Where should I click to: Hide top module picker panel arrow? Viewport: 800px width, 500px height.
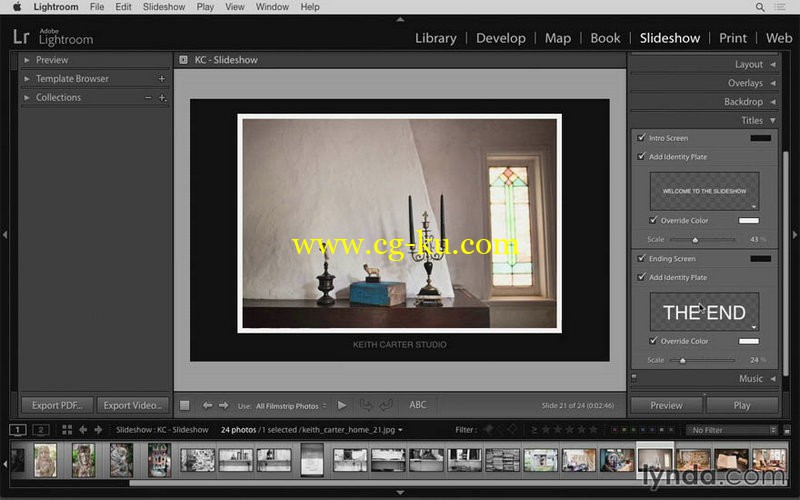click(400, 19)
